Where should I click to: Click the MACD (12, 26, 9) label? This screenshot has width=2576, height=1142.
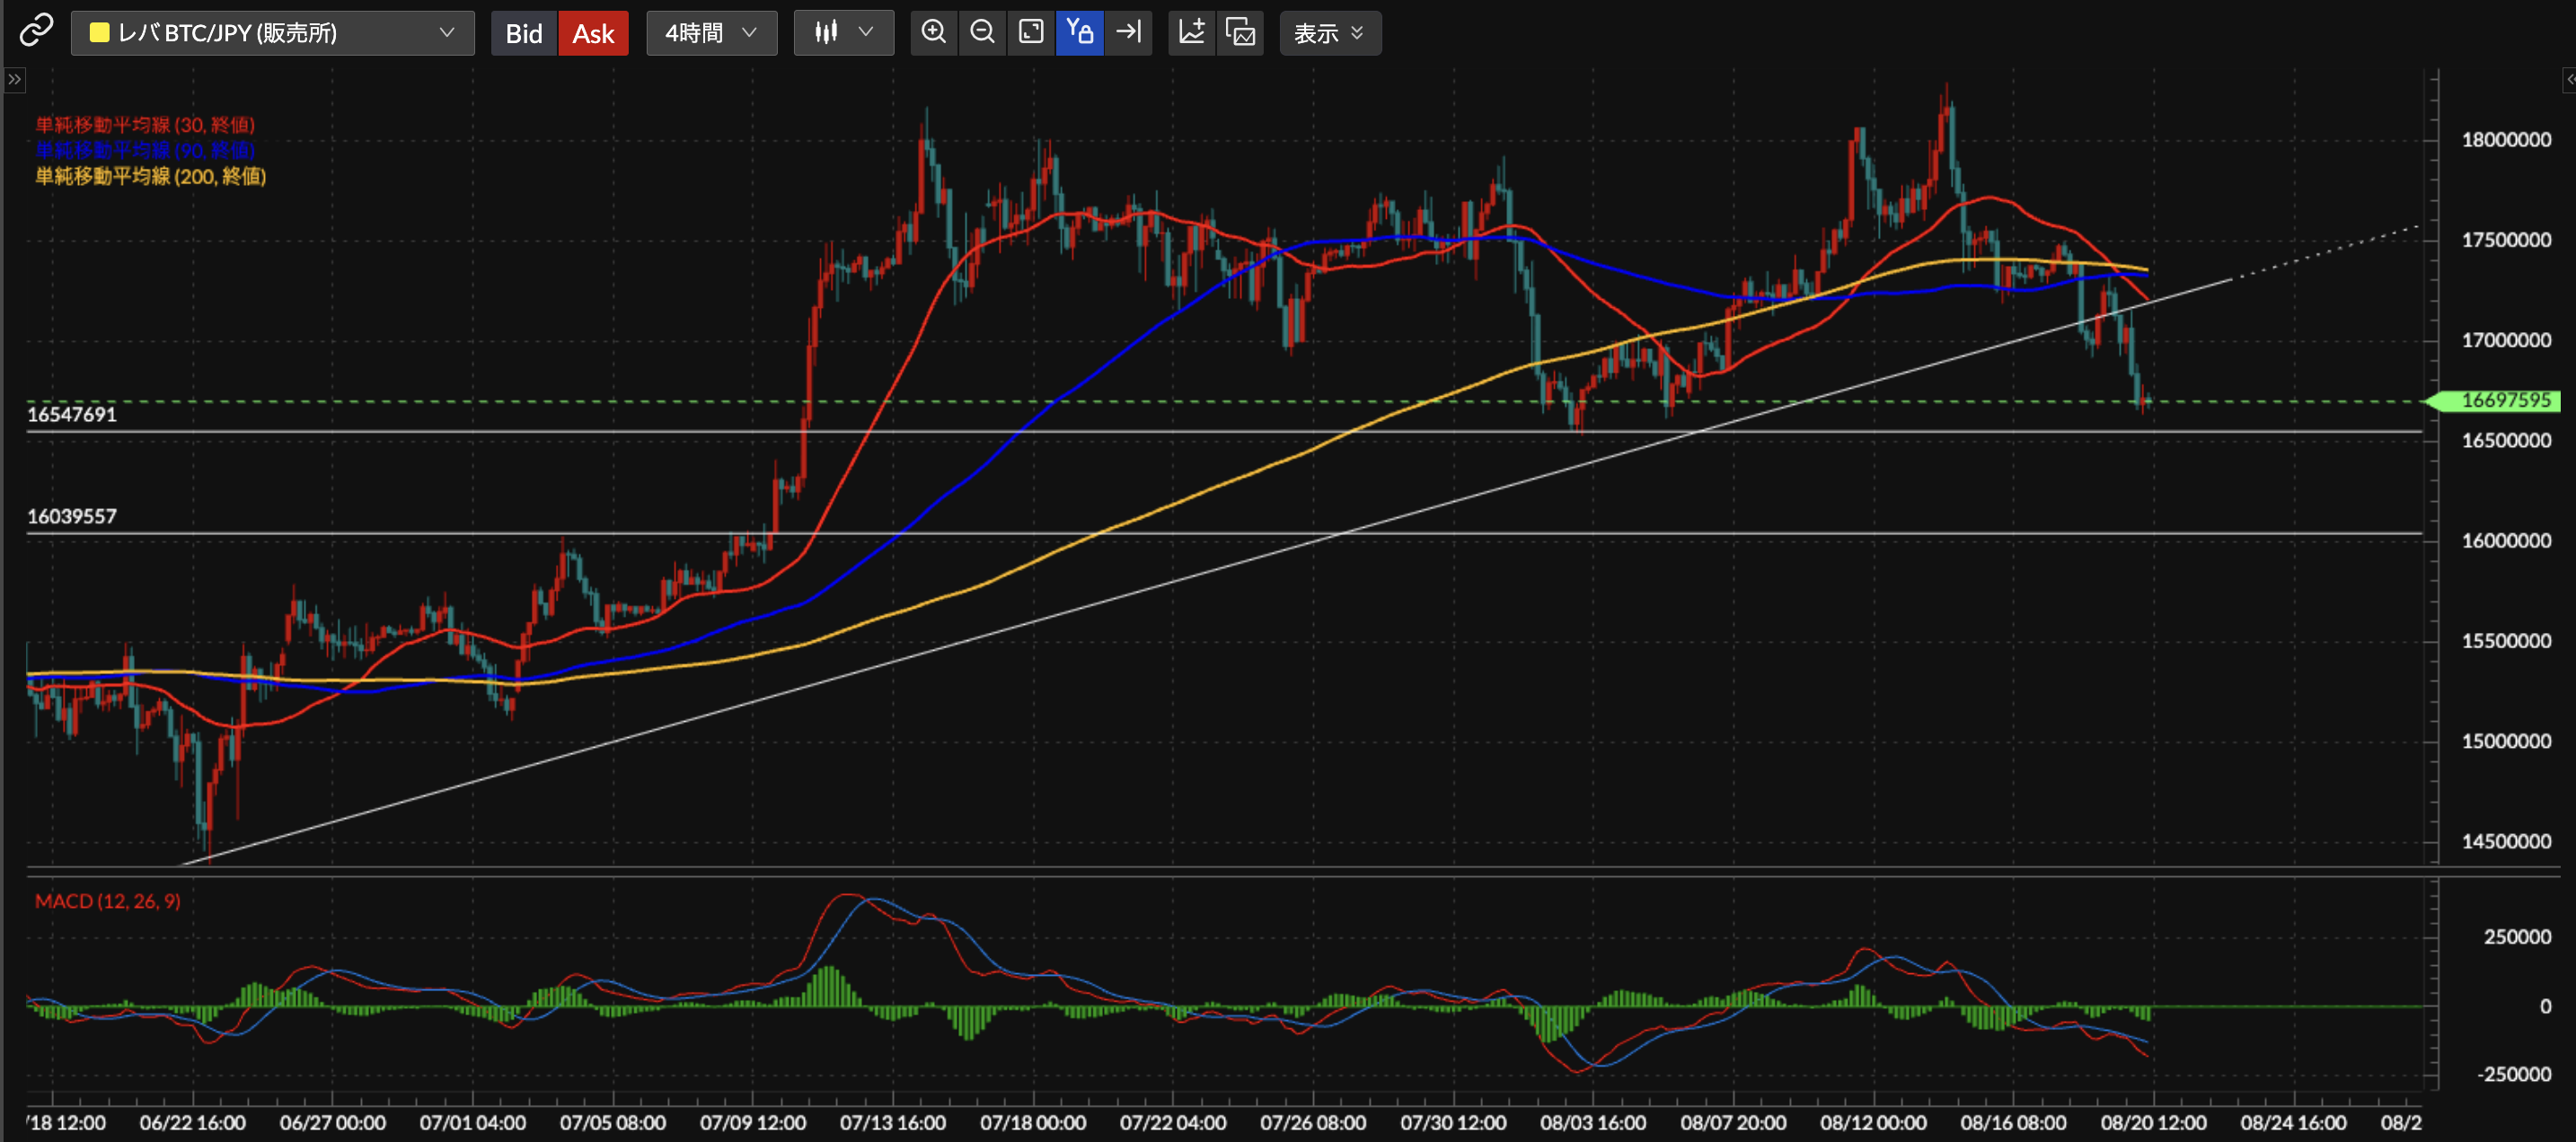[107, 901]
